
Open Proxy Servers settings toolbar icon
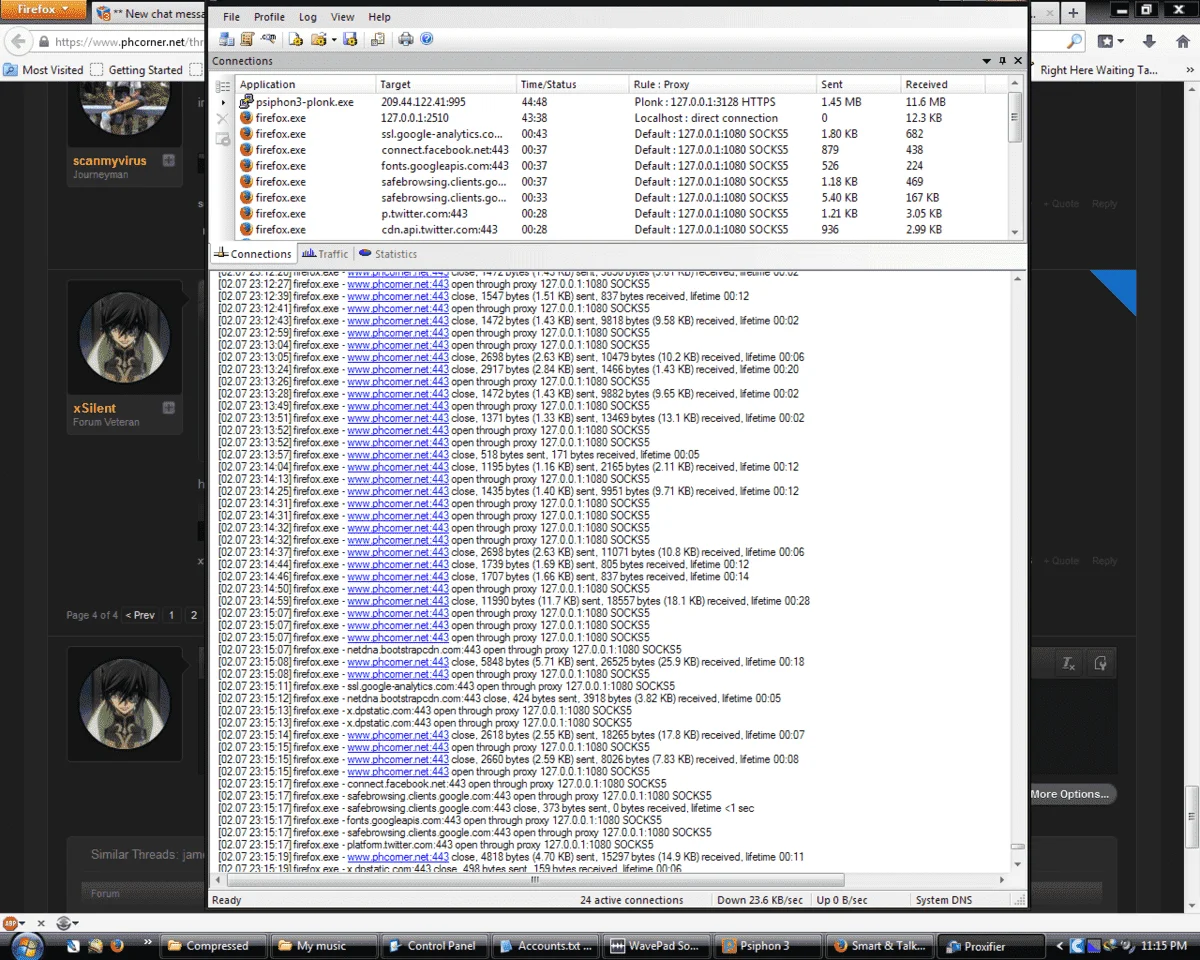click(227, 39)
